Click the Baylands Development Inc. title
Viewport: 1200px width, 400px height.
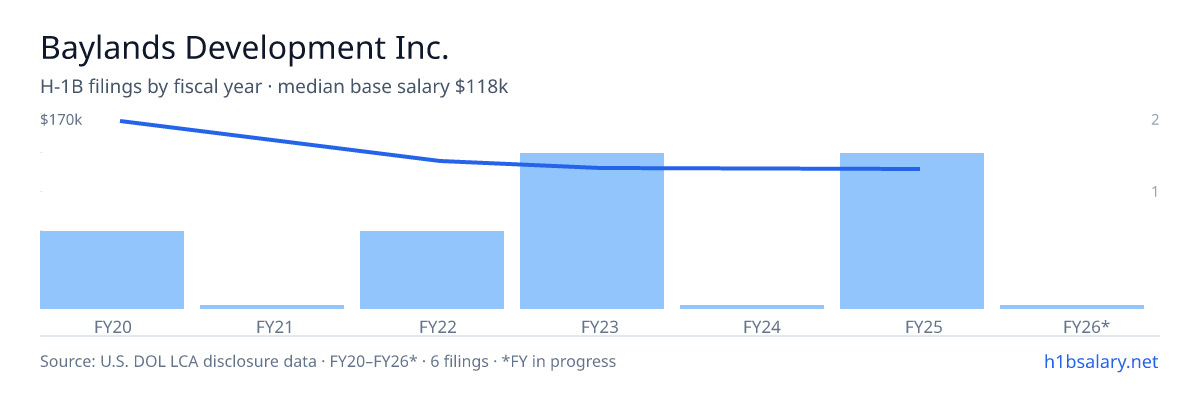point(245,47)
